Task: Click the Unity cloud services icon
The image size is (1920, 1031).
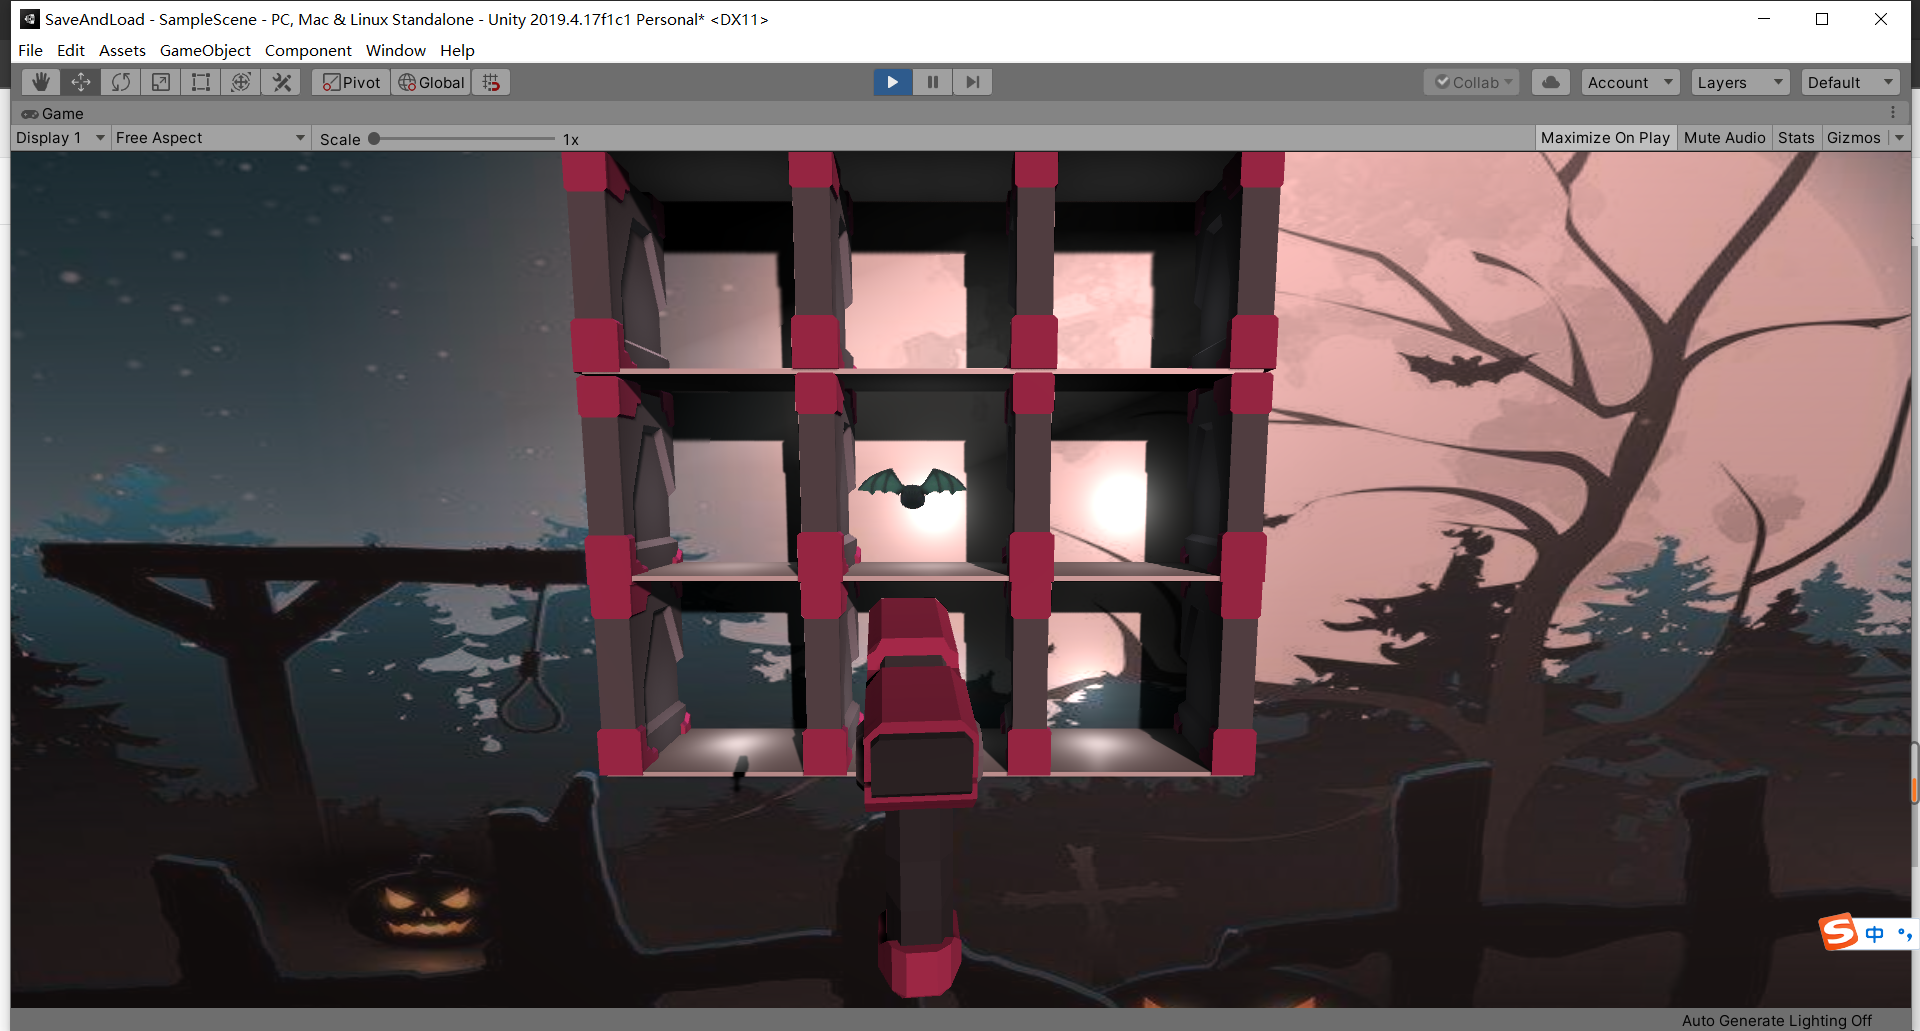Action: pyautogui.click(x=1549, y=82)
